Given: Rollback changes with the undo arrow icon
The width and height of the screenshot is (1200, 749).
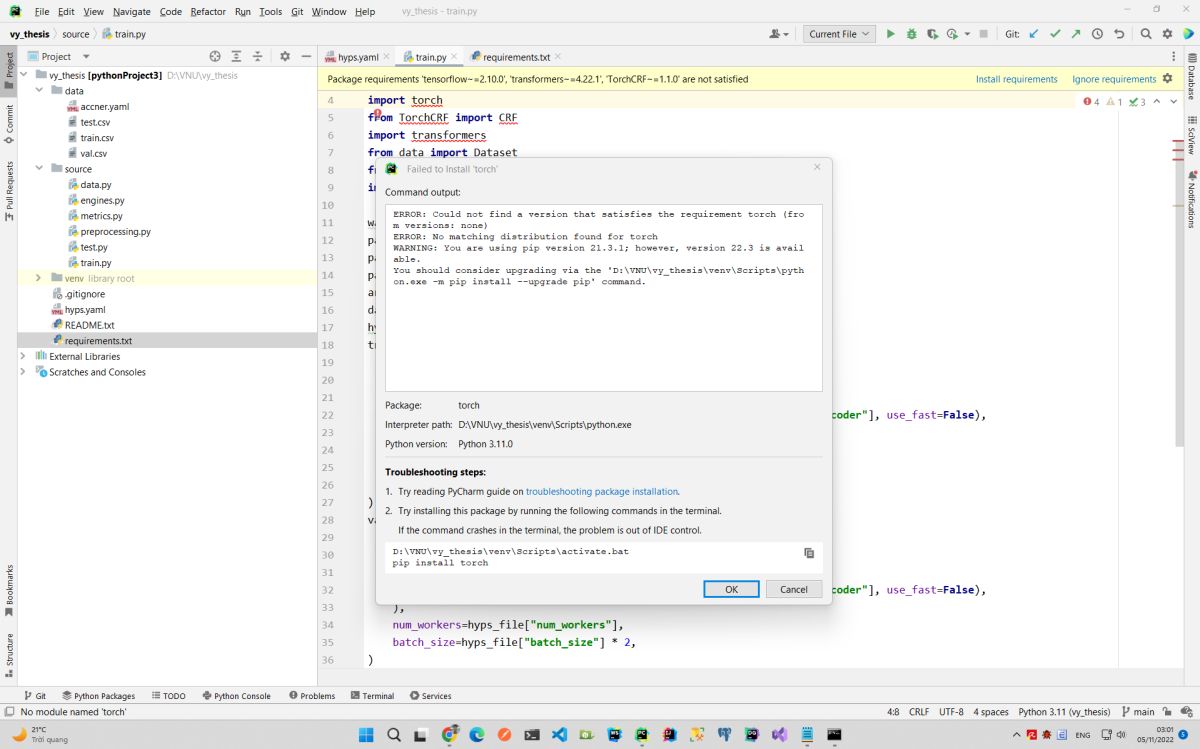Looking at the screenshot, I should tap(1119, 34).
